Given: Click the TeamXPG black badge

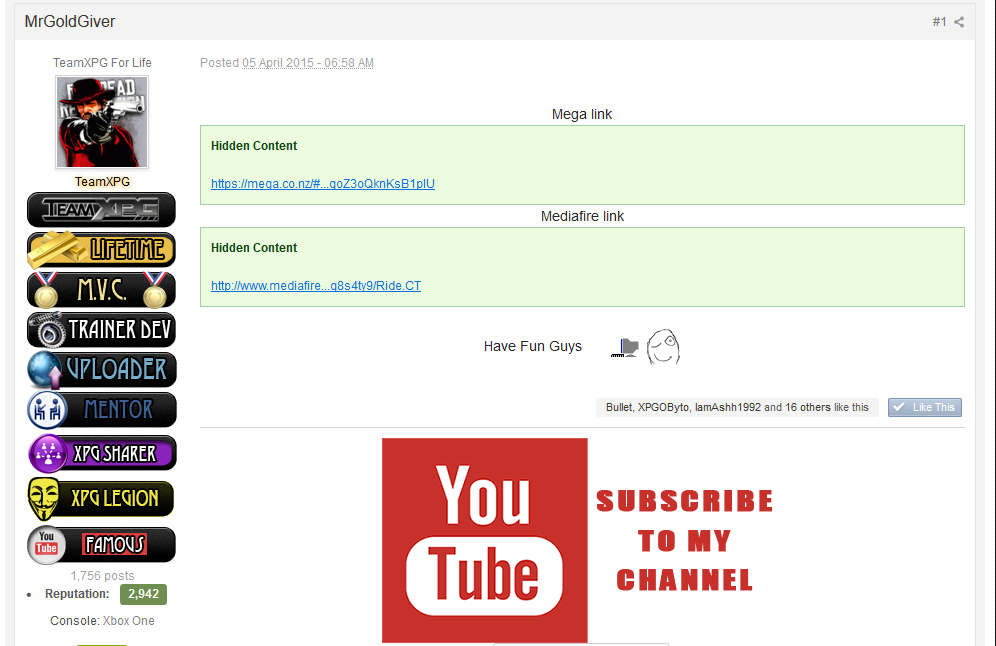Looking at the screenshot, I should [x=101, y=210].
